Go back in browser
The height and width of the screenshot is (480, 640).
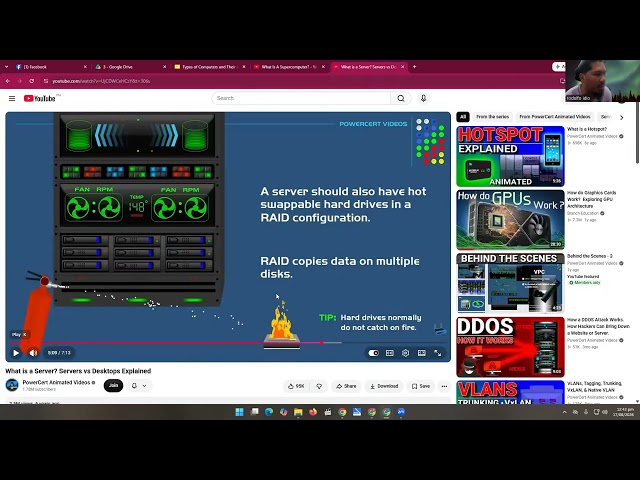(x=8, y=81)
